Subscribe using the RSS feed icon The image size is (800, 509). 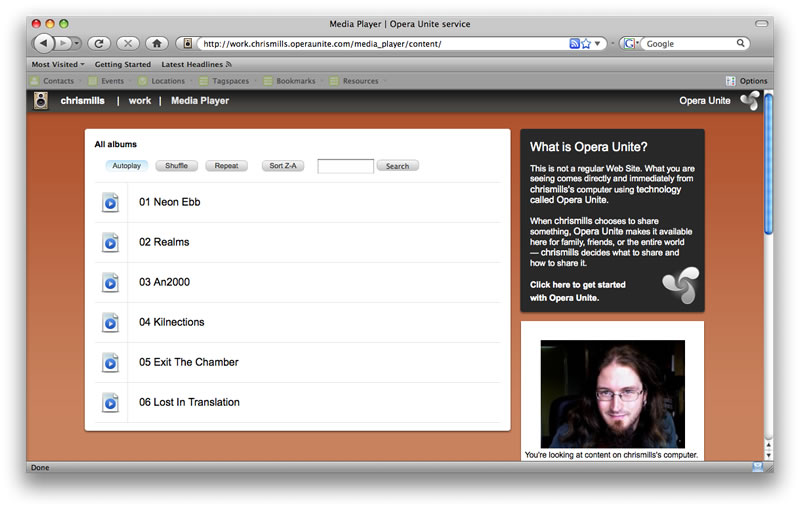(x=574, y=44)
